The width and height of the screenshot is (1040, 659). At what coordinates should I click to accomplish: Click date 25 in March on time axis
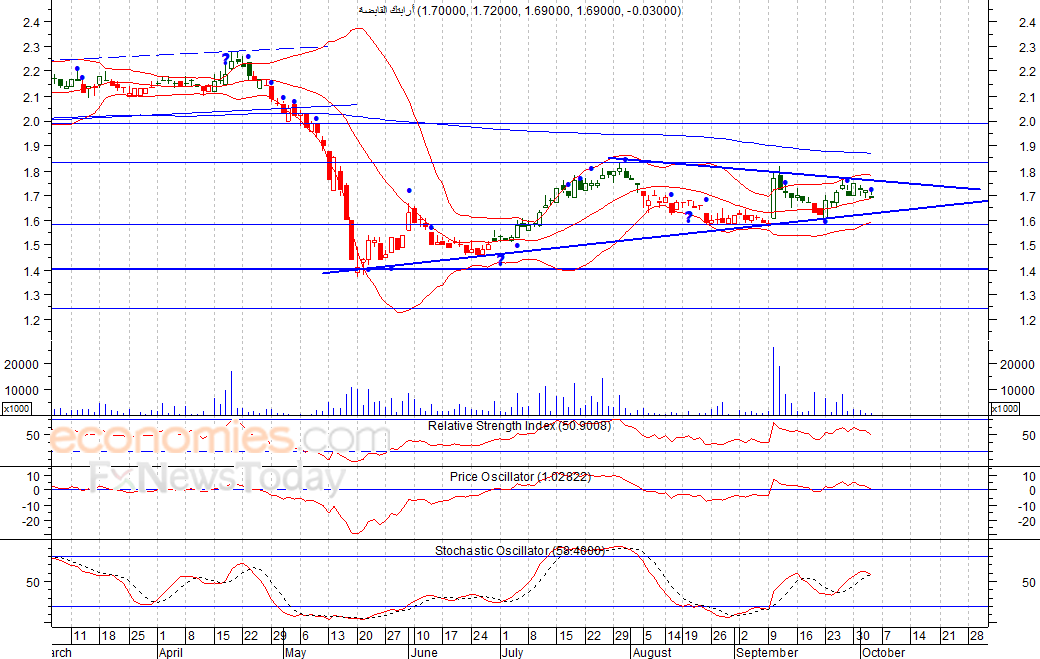(x=137, y=636)
